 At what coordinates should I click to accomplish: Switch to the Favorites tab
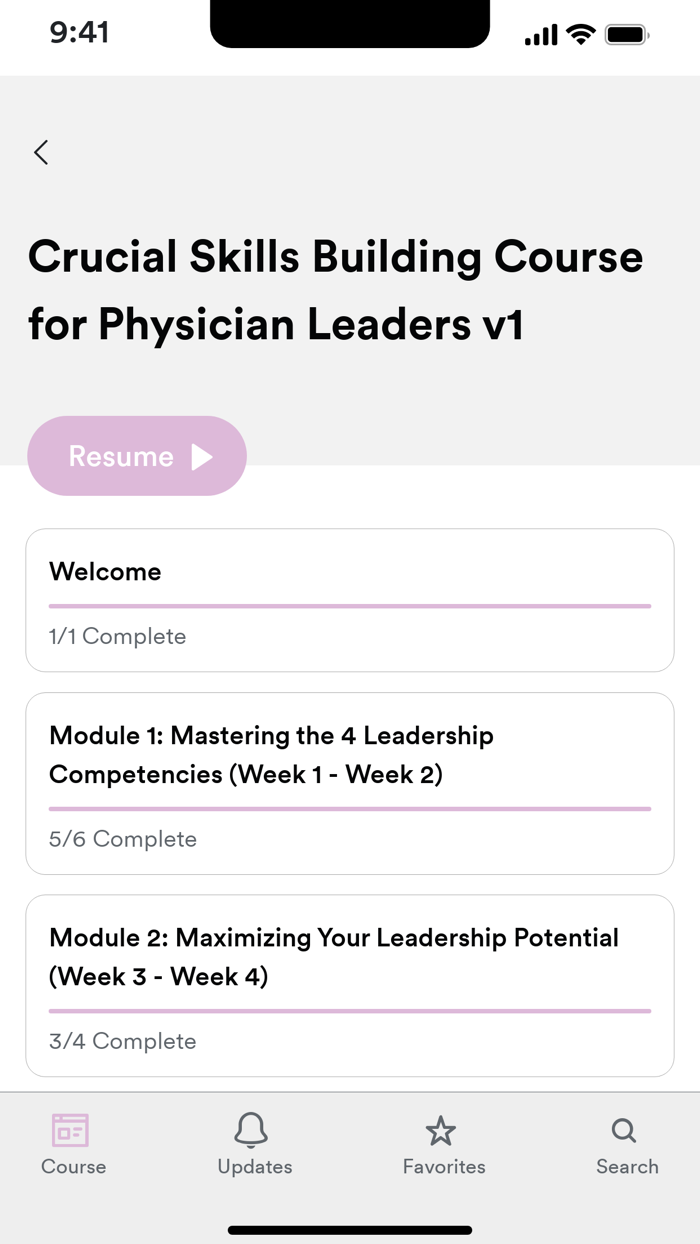pos(442,1143)
